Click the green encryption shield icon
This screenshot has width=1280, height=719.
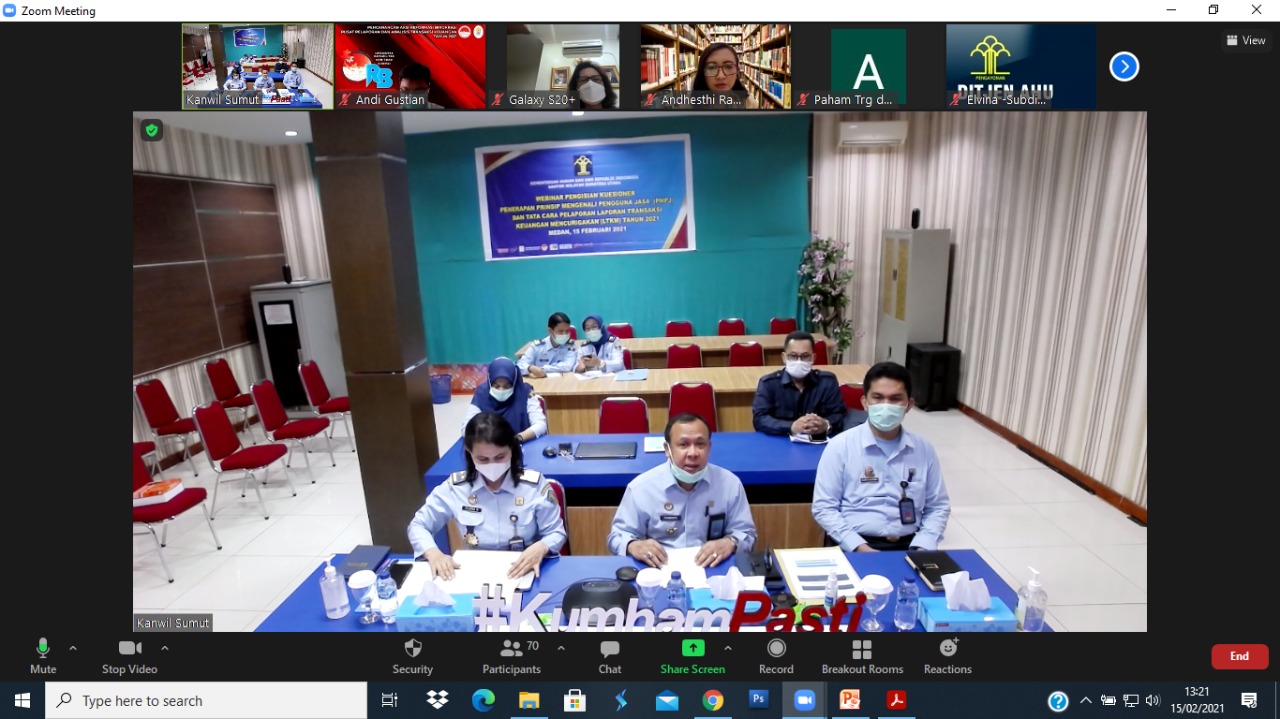151,130
